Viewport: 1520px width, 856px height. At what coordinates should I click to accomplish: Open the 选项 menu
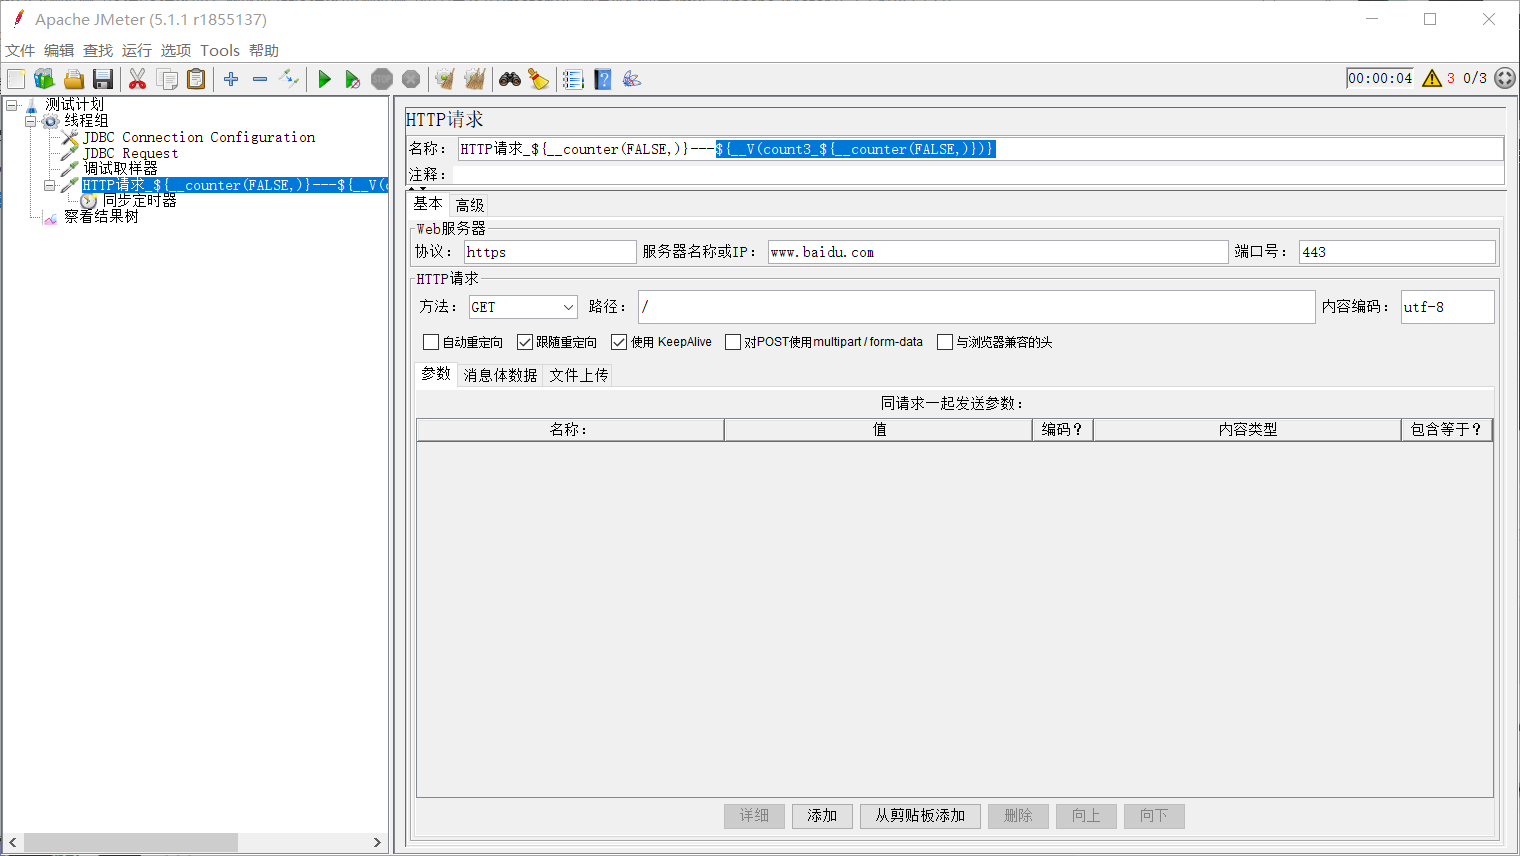click(176, 51)
